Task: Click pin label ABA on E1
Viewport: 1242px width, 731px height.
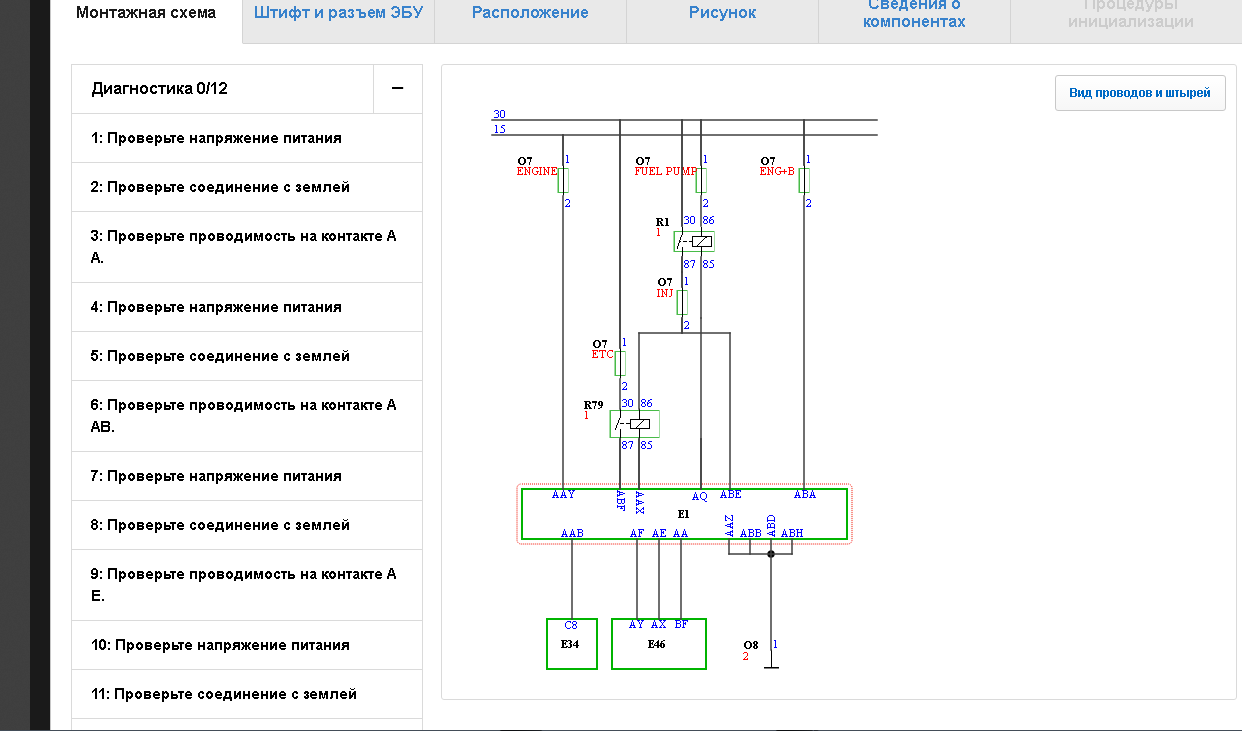Action: click(x=805, y=495)
